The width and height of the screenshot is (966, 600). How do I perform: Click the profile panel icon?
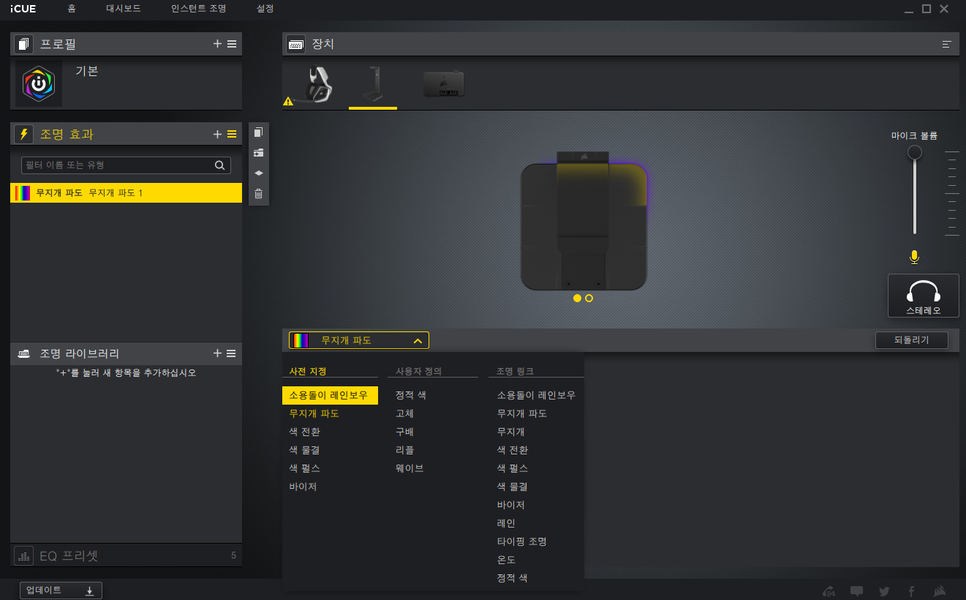23,44
